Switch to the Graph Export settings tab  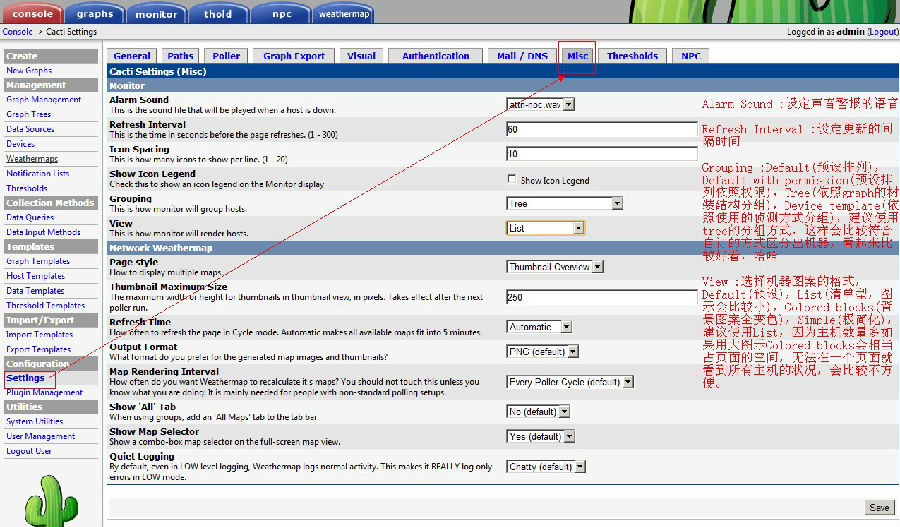tap(294, 56)
